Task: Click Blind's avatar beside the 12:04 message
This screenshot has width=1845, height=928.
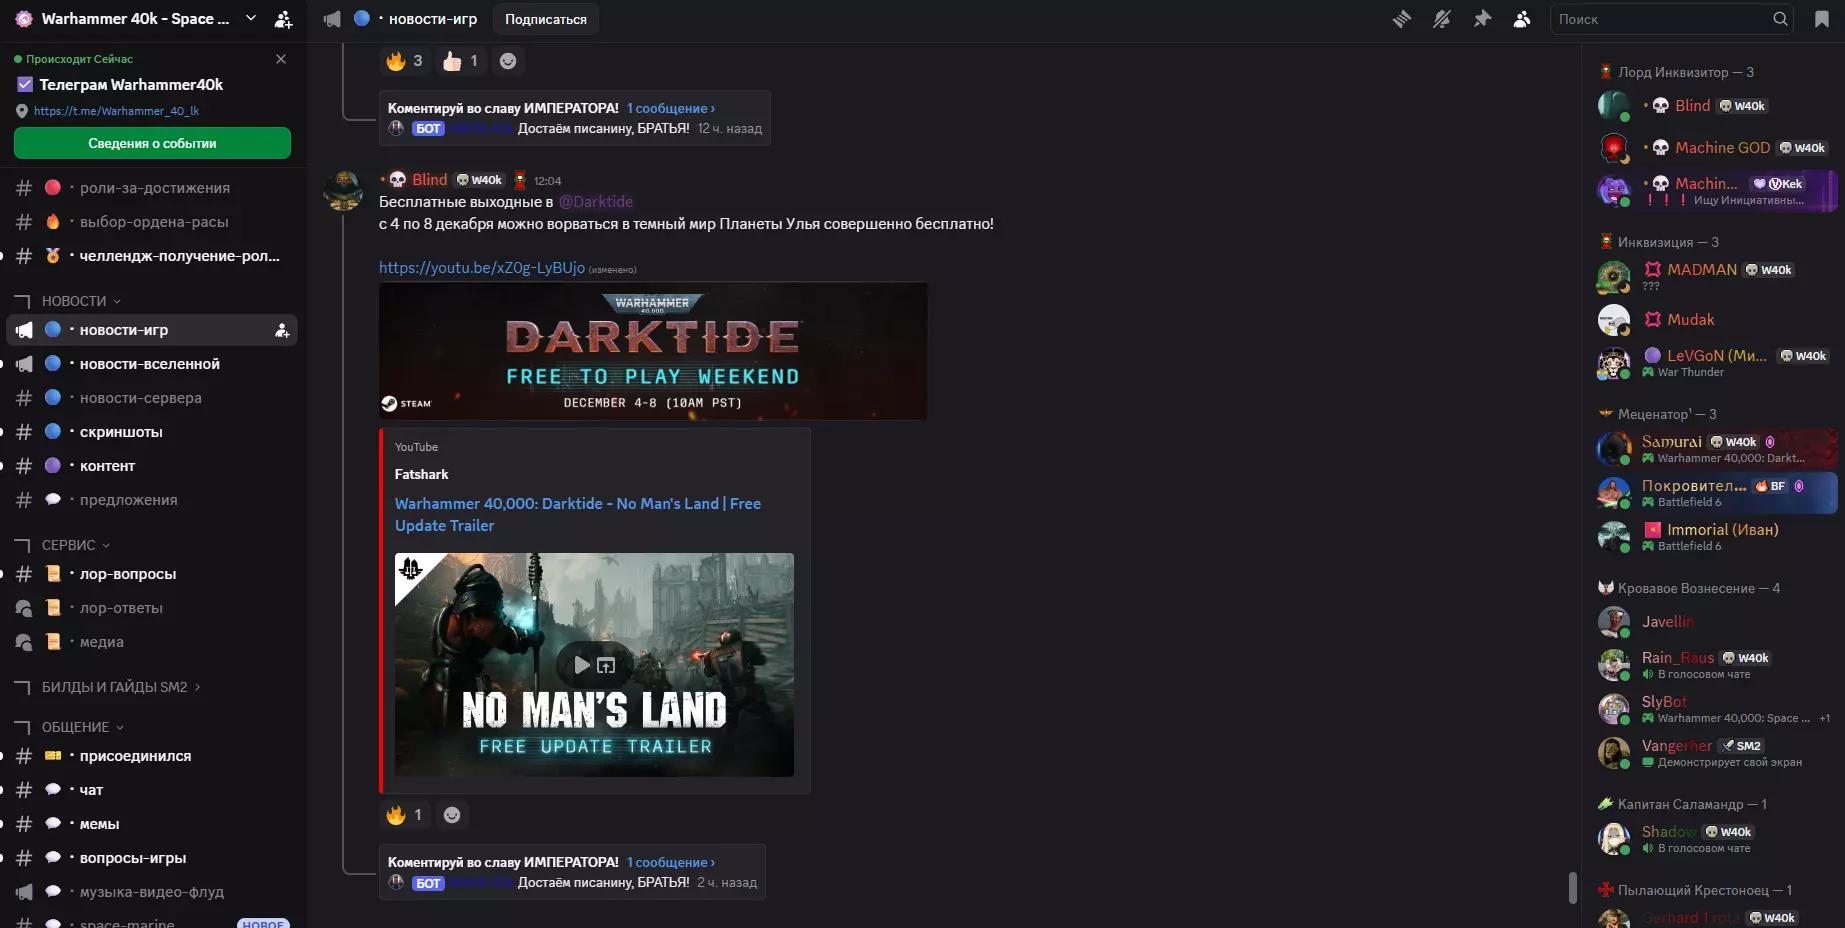Action: coord(343,190)
